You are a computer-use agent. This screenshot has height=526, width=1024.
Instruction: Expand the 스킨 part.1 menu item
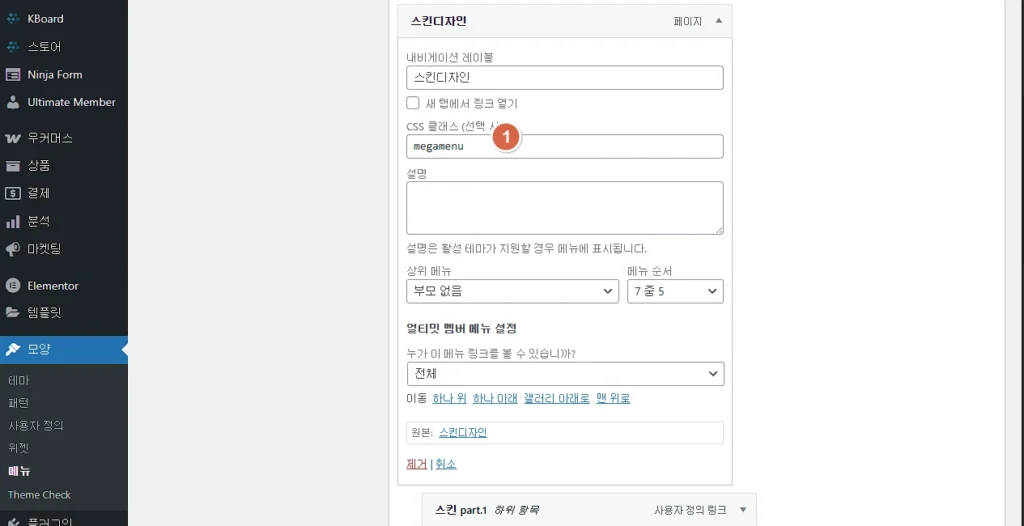pyautogui.click(x=743, y=510)
